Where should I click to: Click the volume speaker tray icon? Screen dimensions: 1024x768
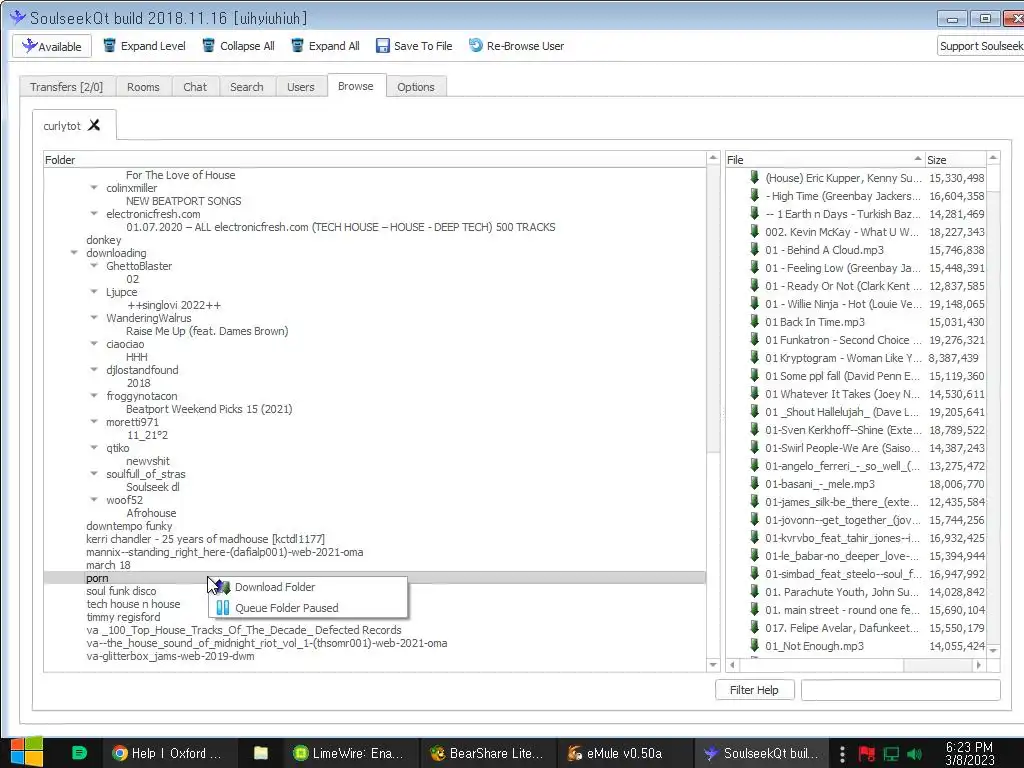coord(914,754)
